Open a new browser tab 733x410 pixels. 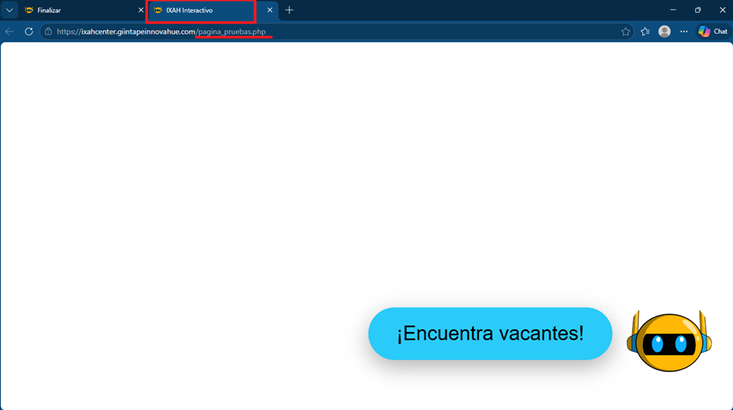click(x=289, y=10)
